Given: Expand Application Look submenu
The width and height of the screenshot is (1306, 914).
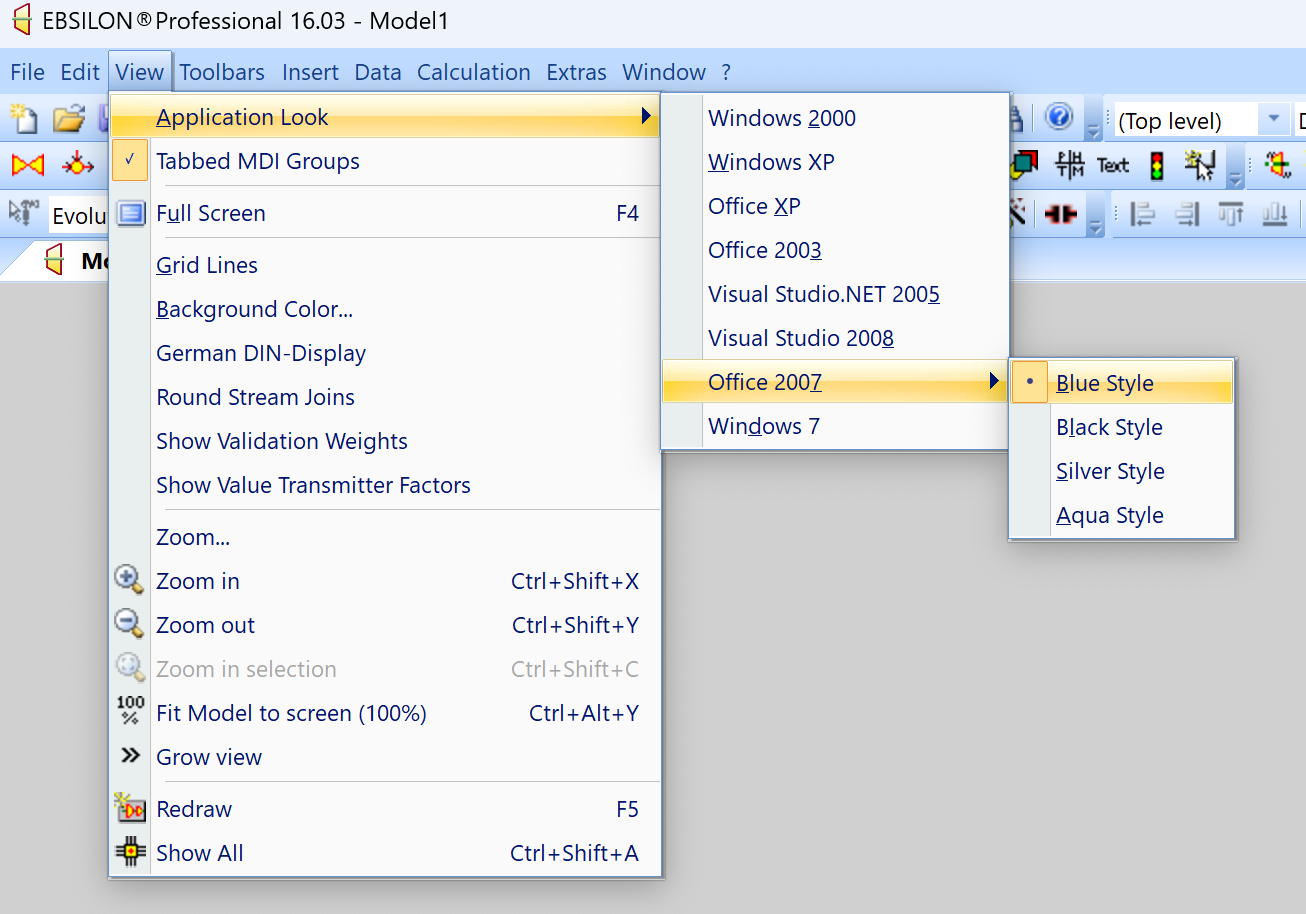Looking at the screenshot, I should click(385, 117).
